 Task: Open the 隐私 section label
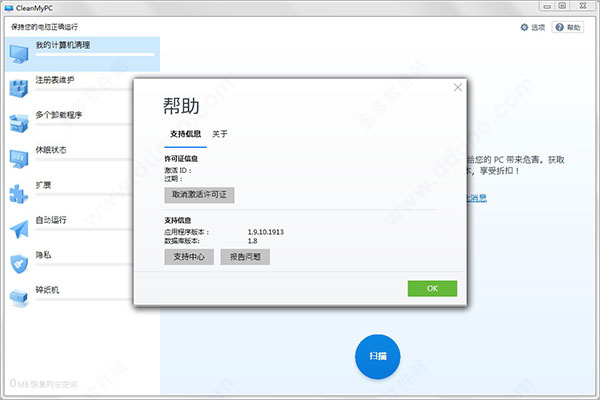[x=43, y=255]
